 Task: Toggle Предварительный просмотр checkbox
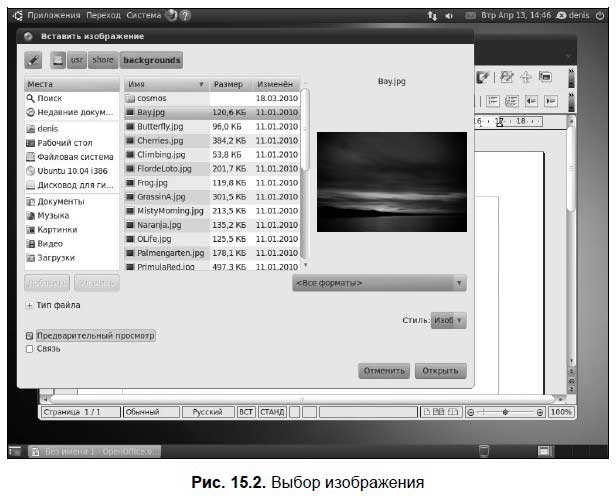29,336
